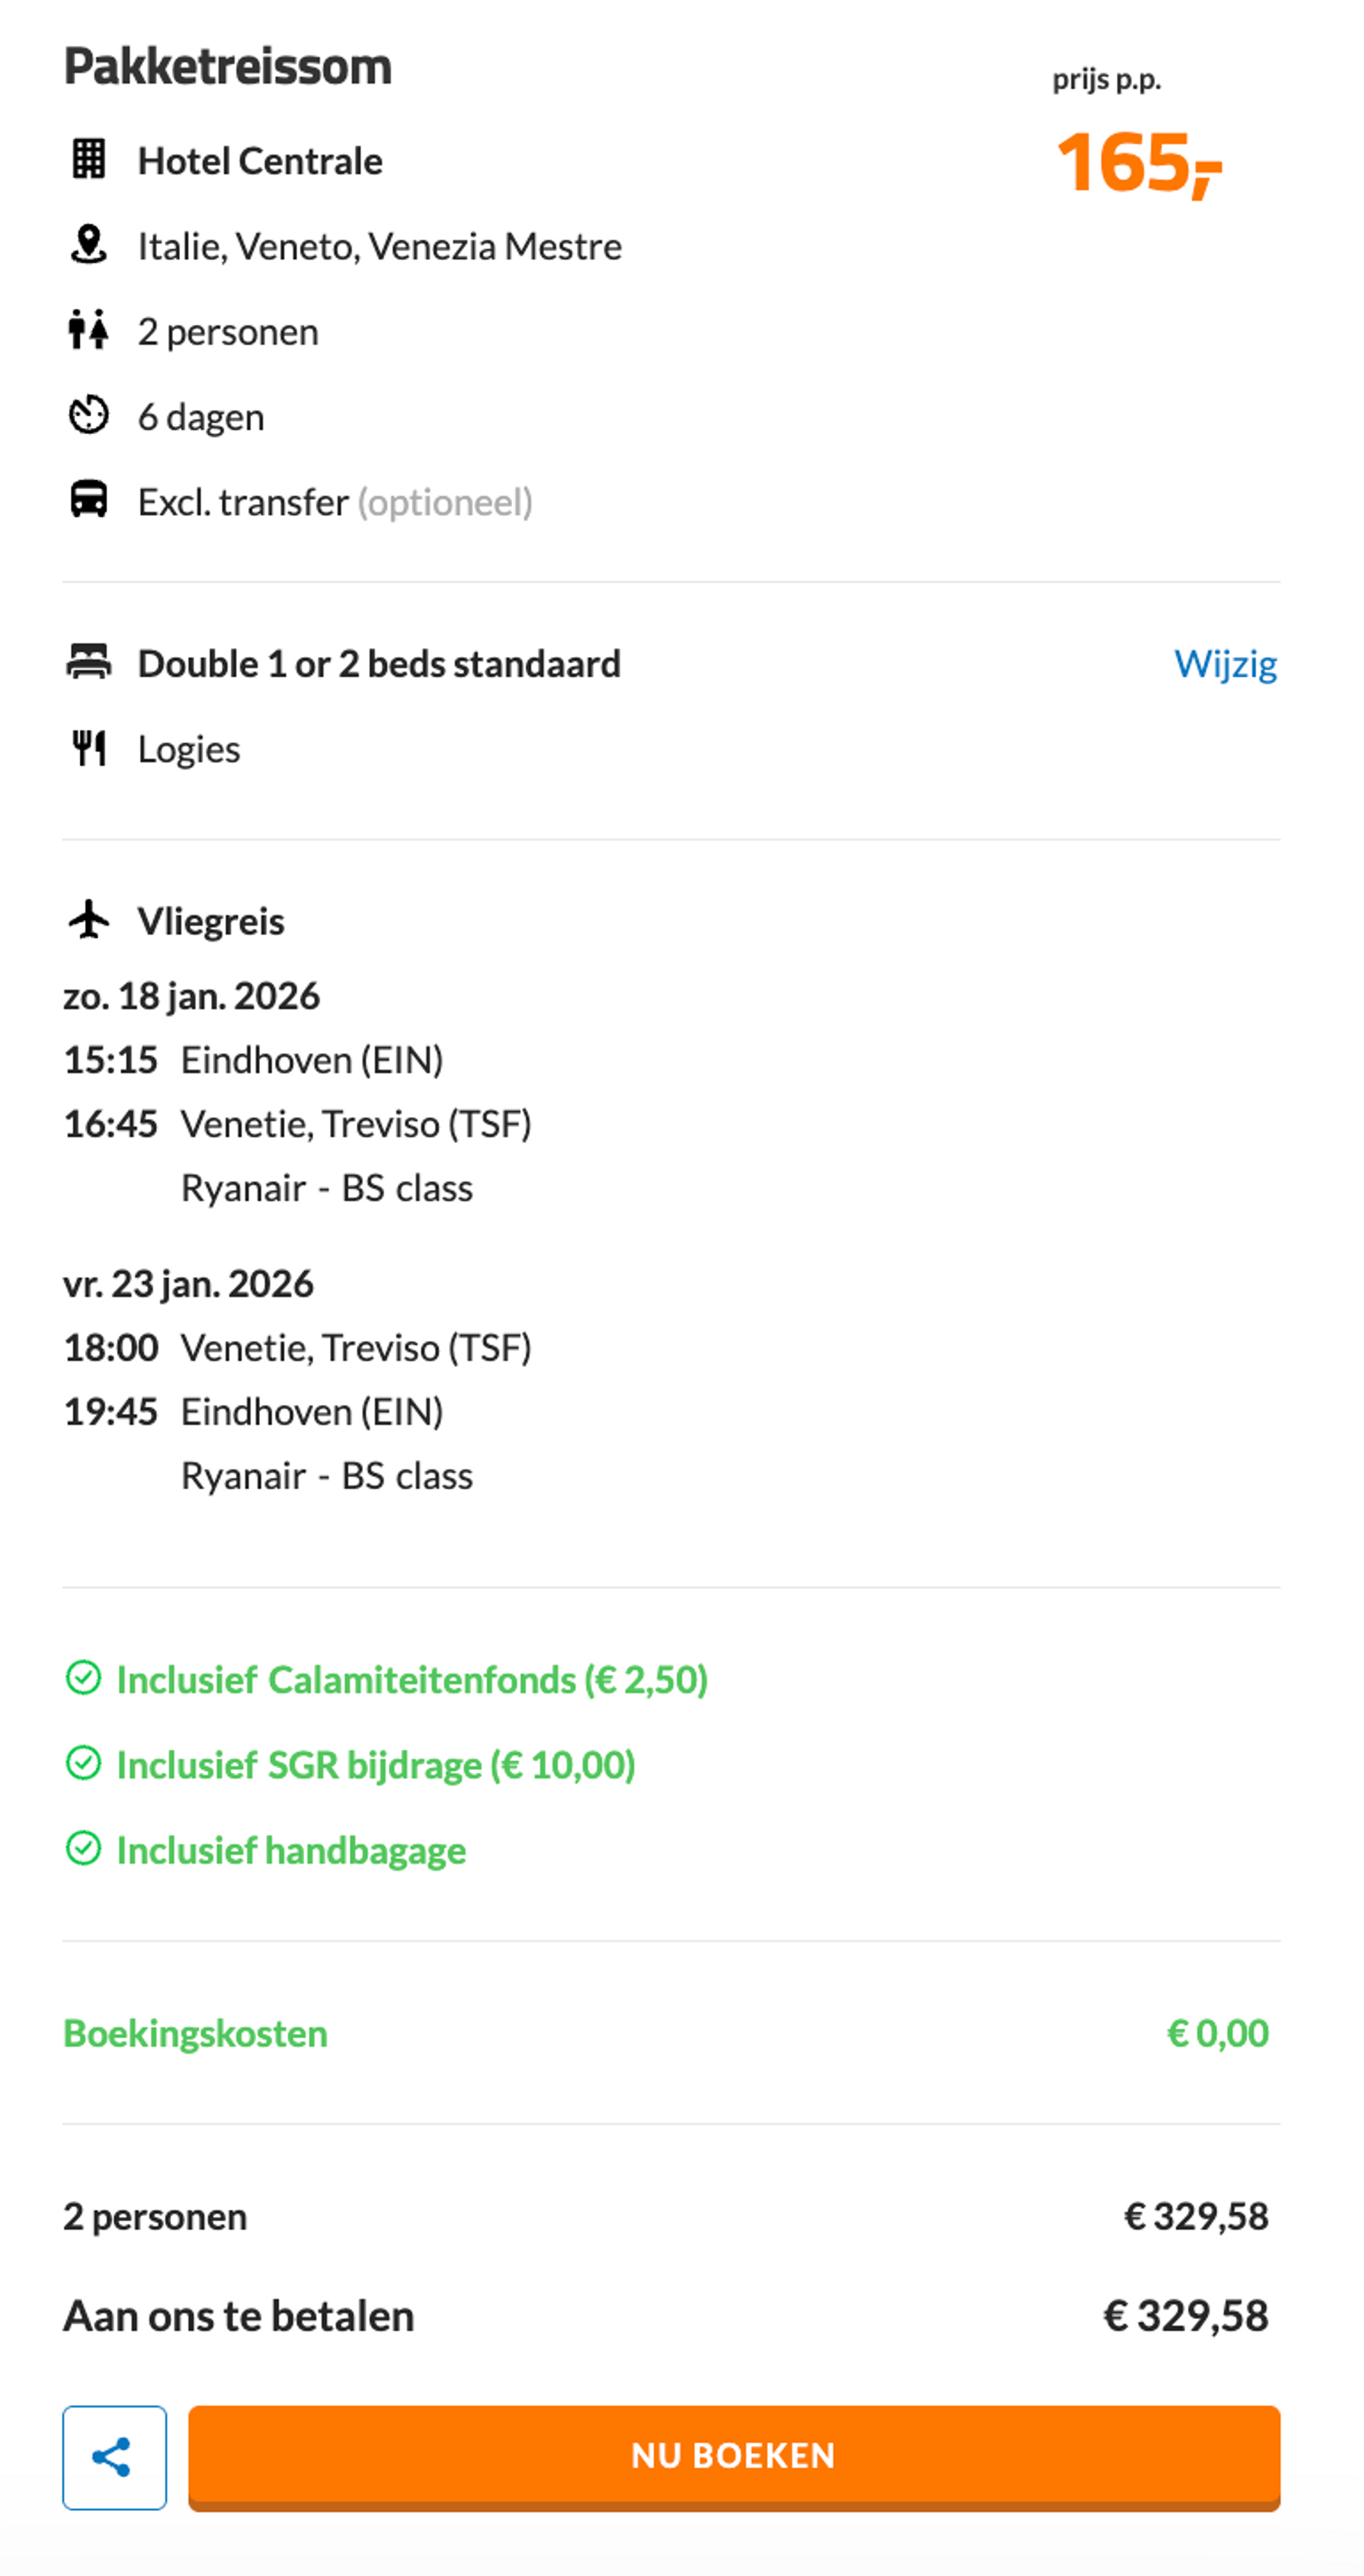The image size is (1364, 2576).
Task: Click the Calamiteitenfonds checkmark icon
Action: 83,1678
